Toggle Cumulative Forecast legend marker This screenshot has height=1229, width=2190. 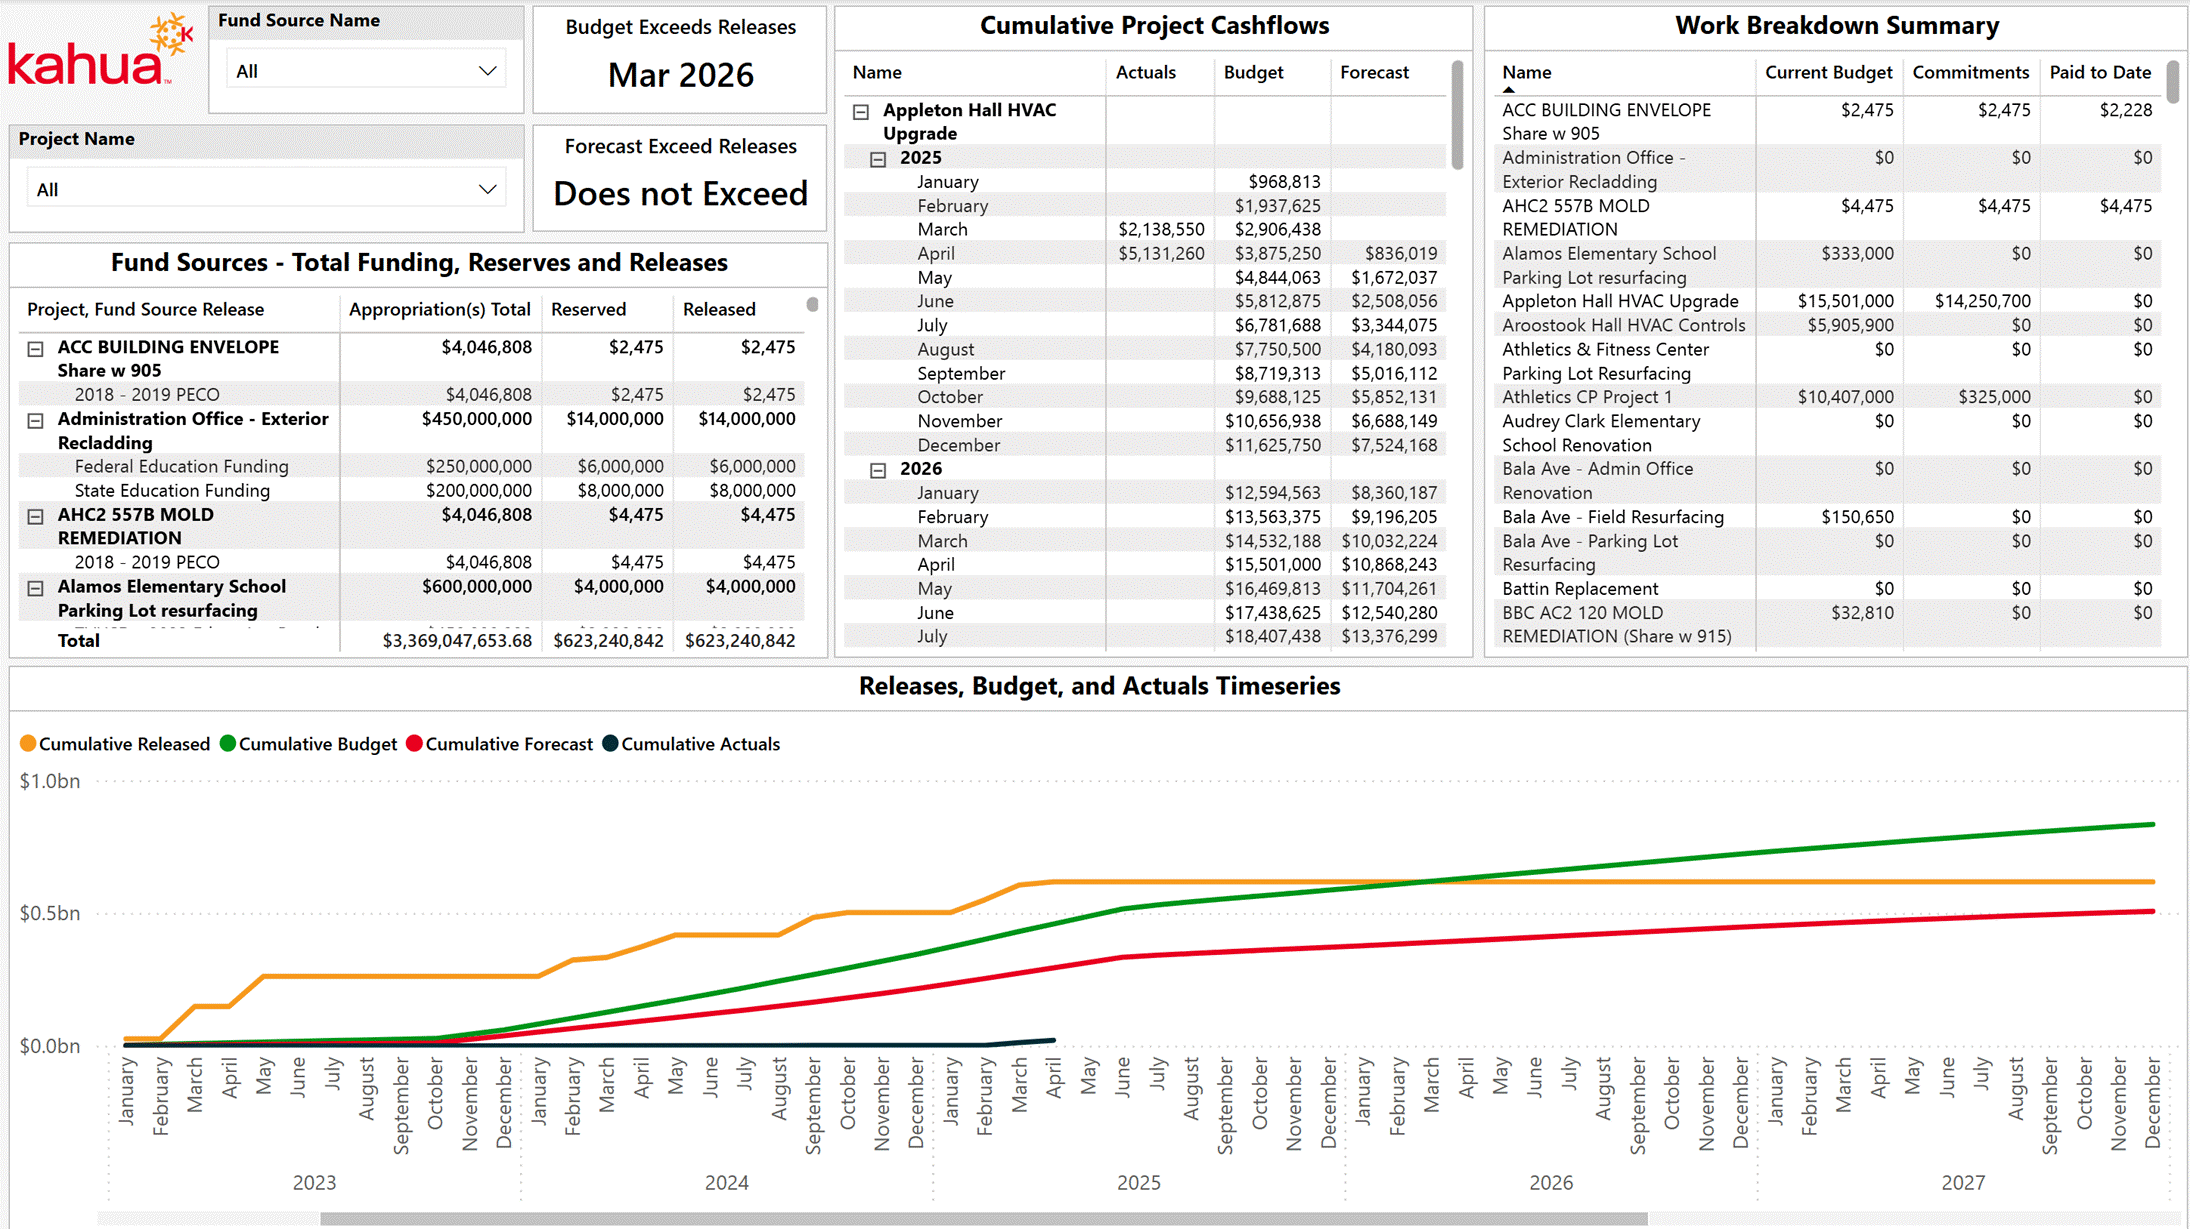click(415, 744)
